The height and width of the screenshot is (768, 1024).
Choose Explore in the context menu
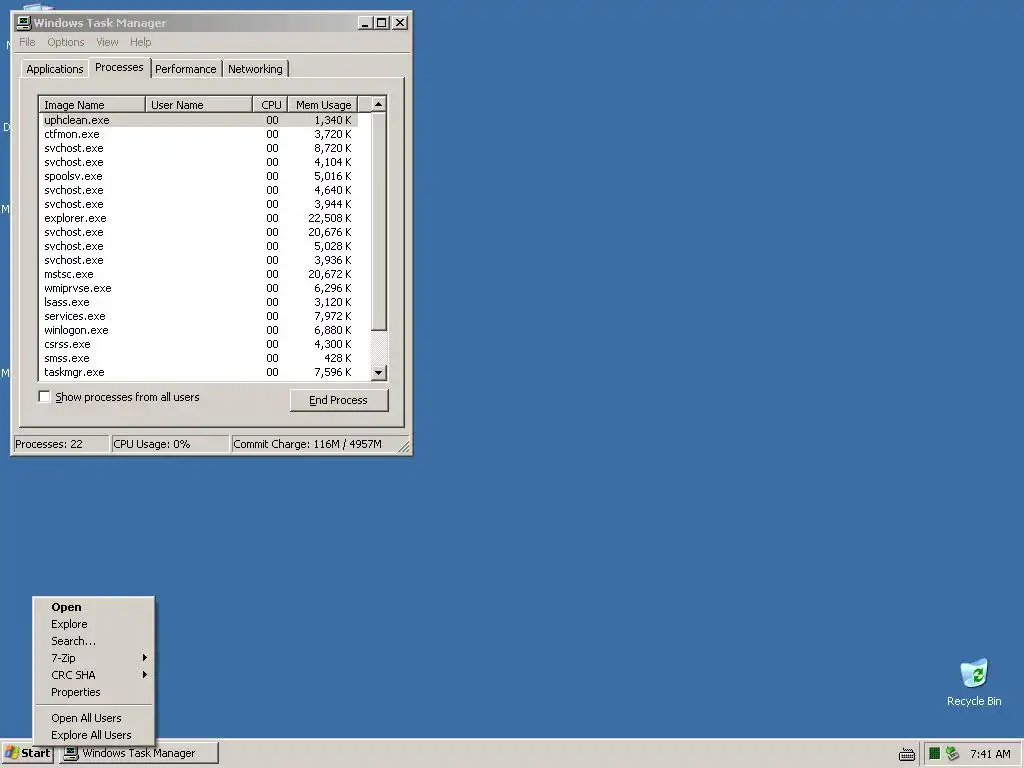coord(94,624)
